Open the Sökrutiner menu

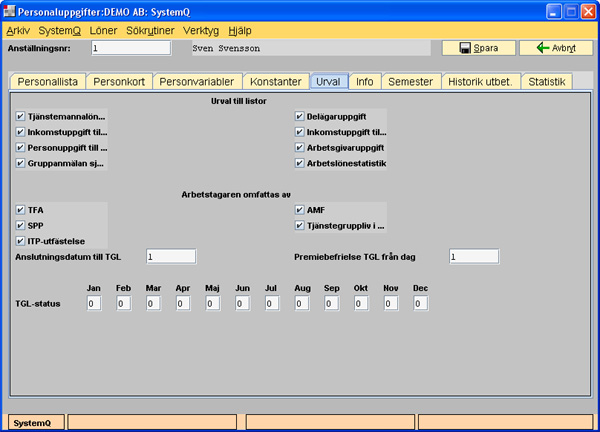pos(152,30)
